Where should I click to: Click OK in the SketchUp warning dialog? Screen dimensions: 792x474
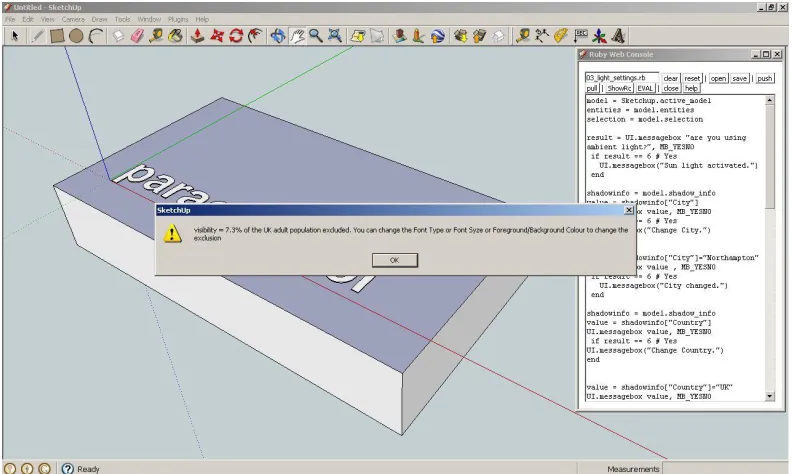pyautogui.click(x=394, y=260)
